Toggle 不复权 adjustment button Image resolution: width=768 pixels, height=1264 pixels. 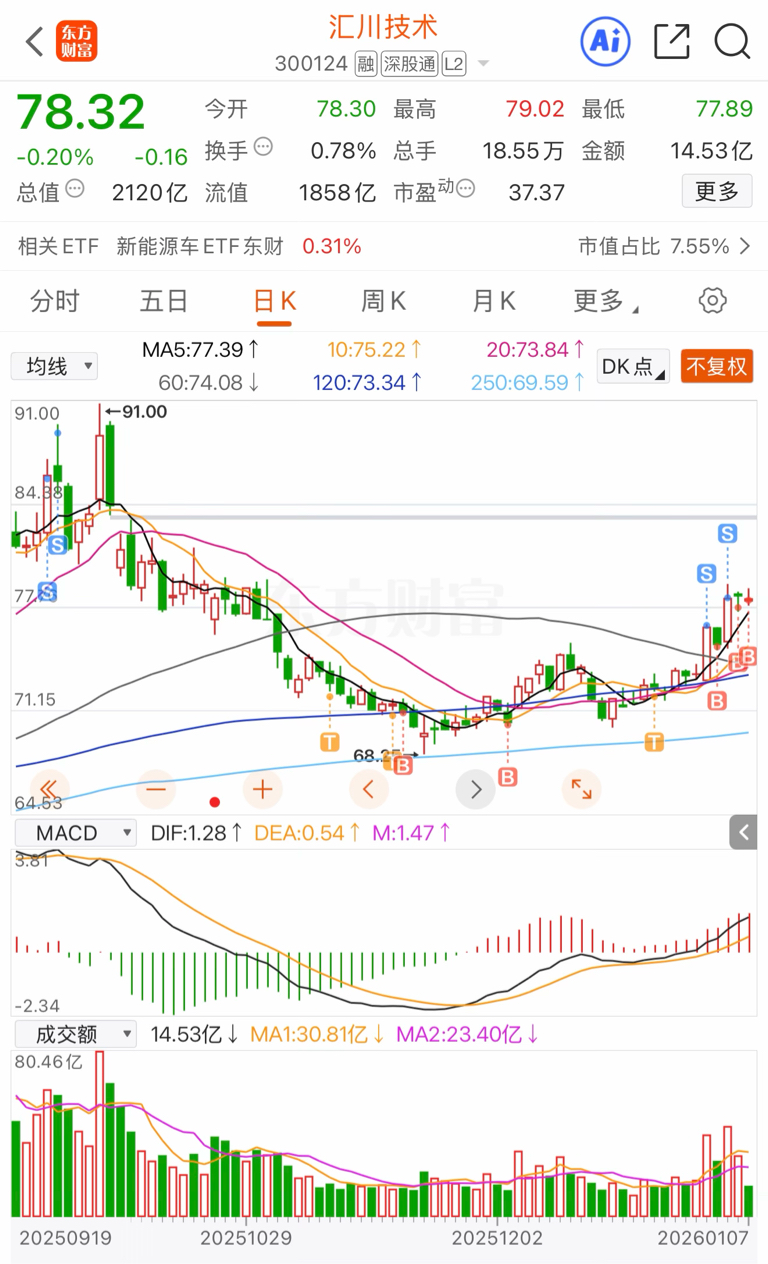(x=717, y=366)
